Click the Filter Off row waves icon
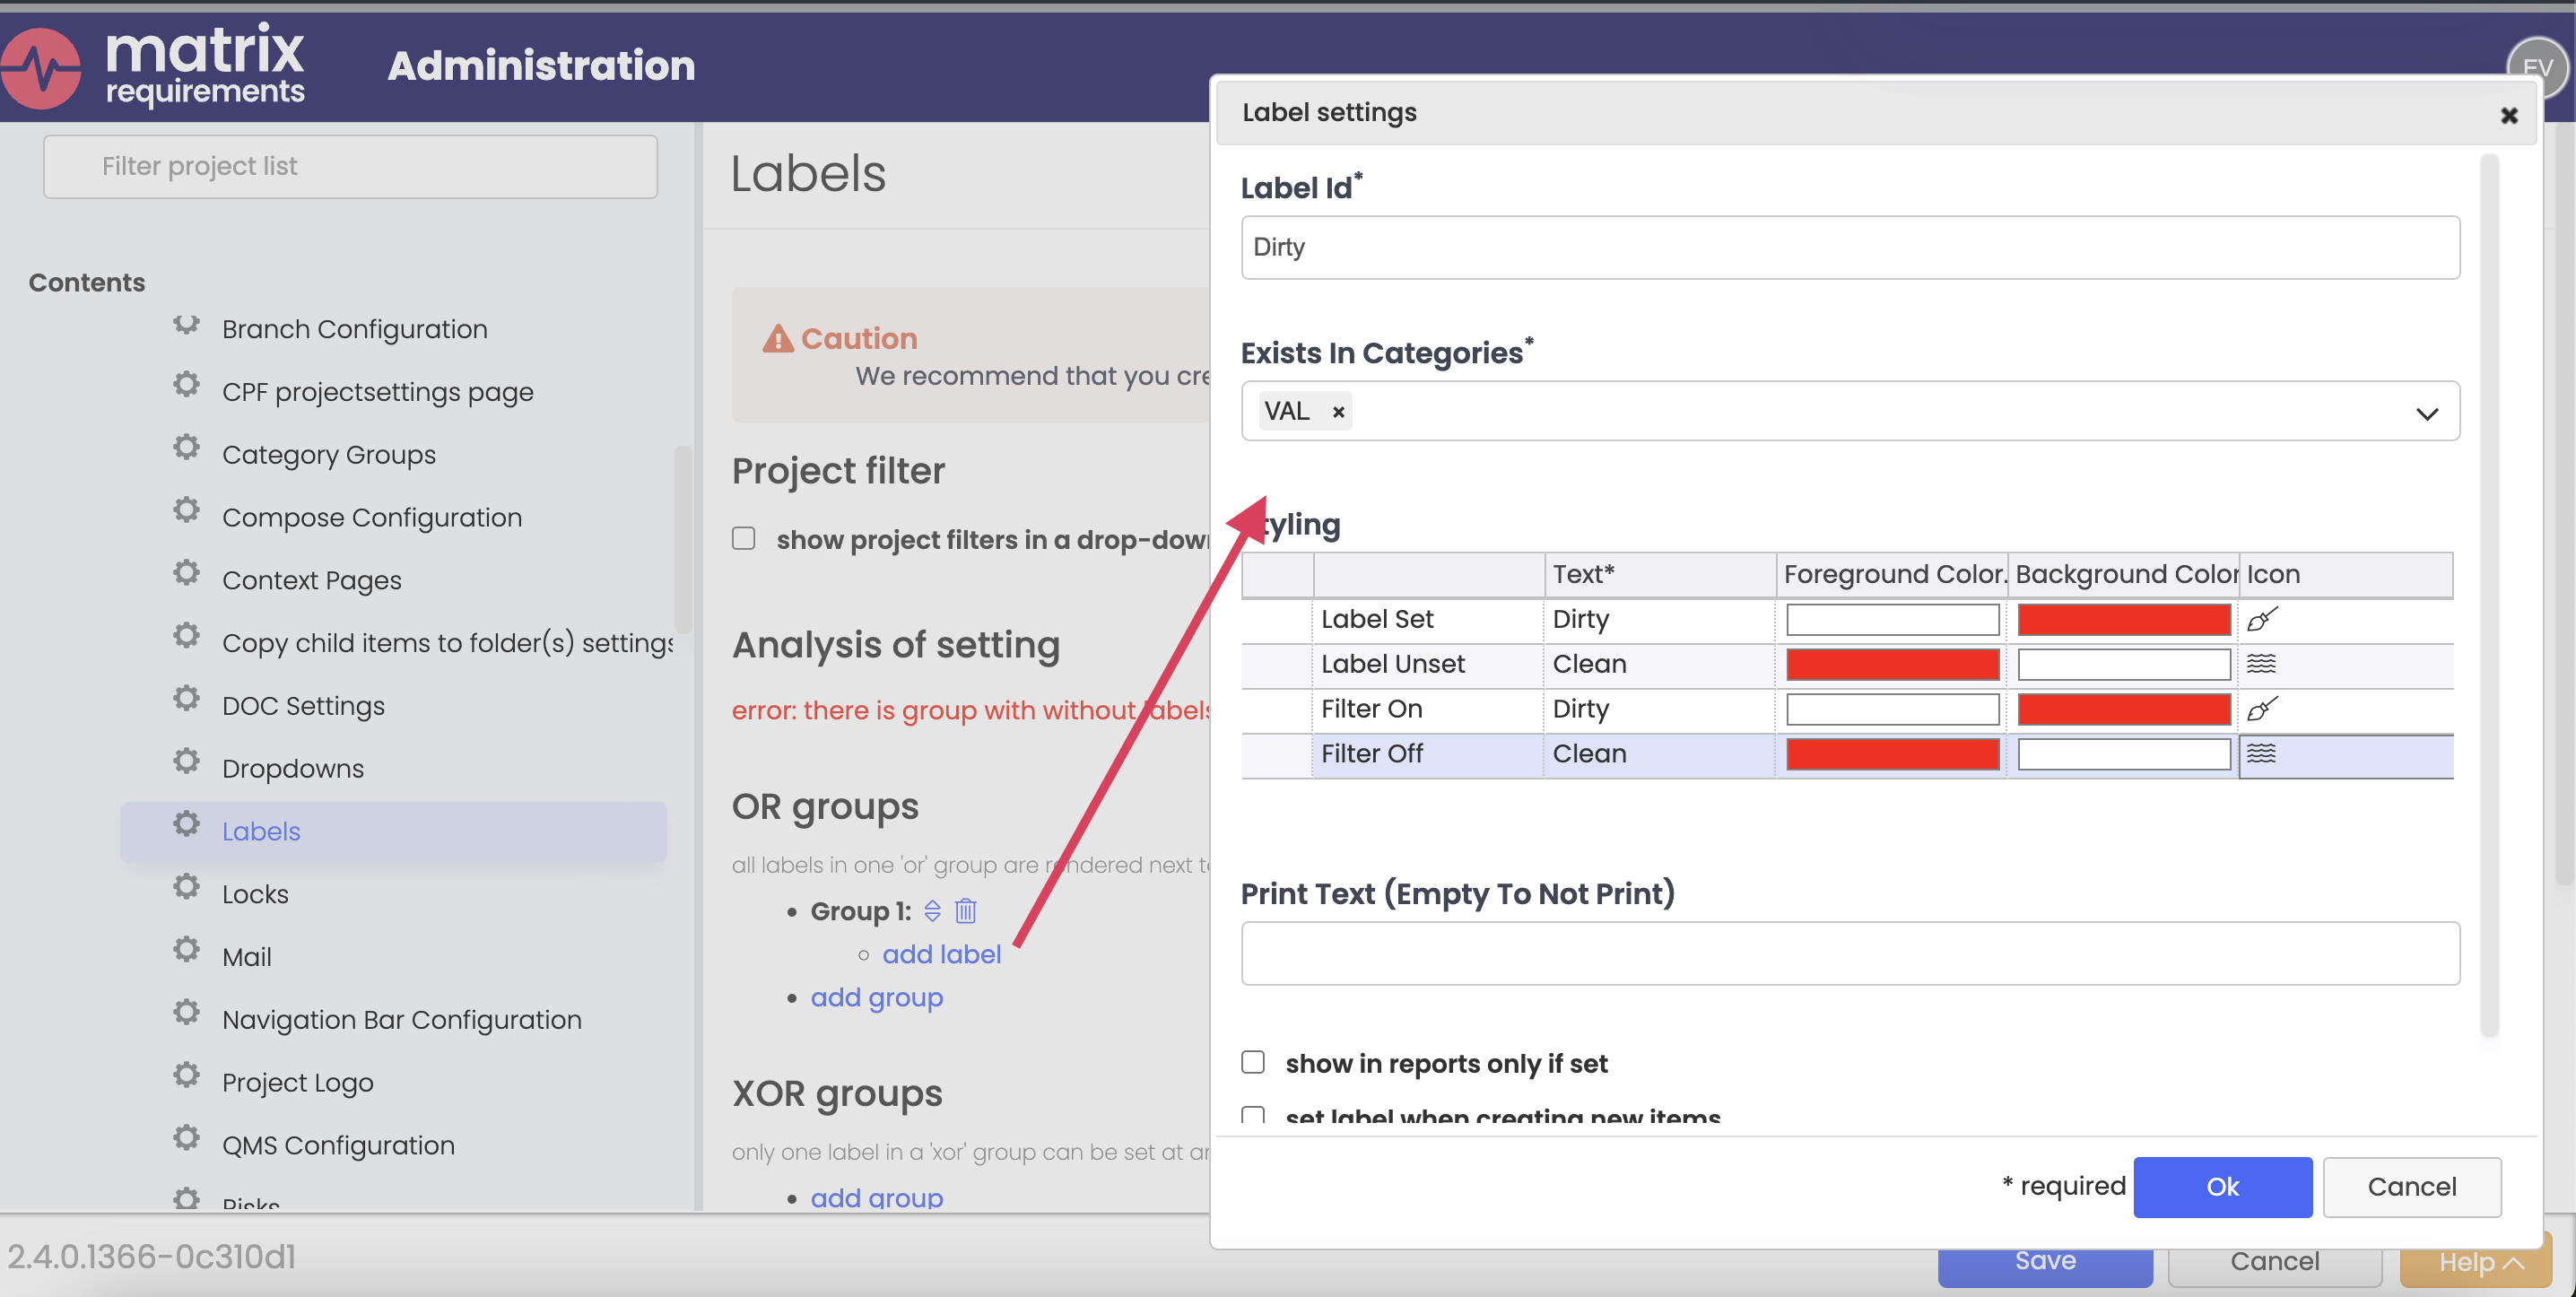 (x=2261, y=753)
